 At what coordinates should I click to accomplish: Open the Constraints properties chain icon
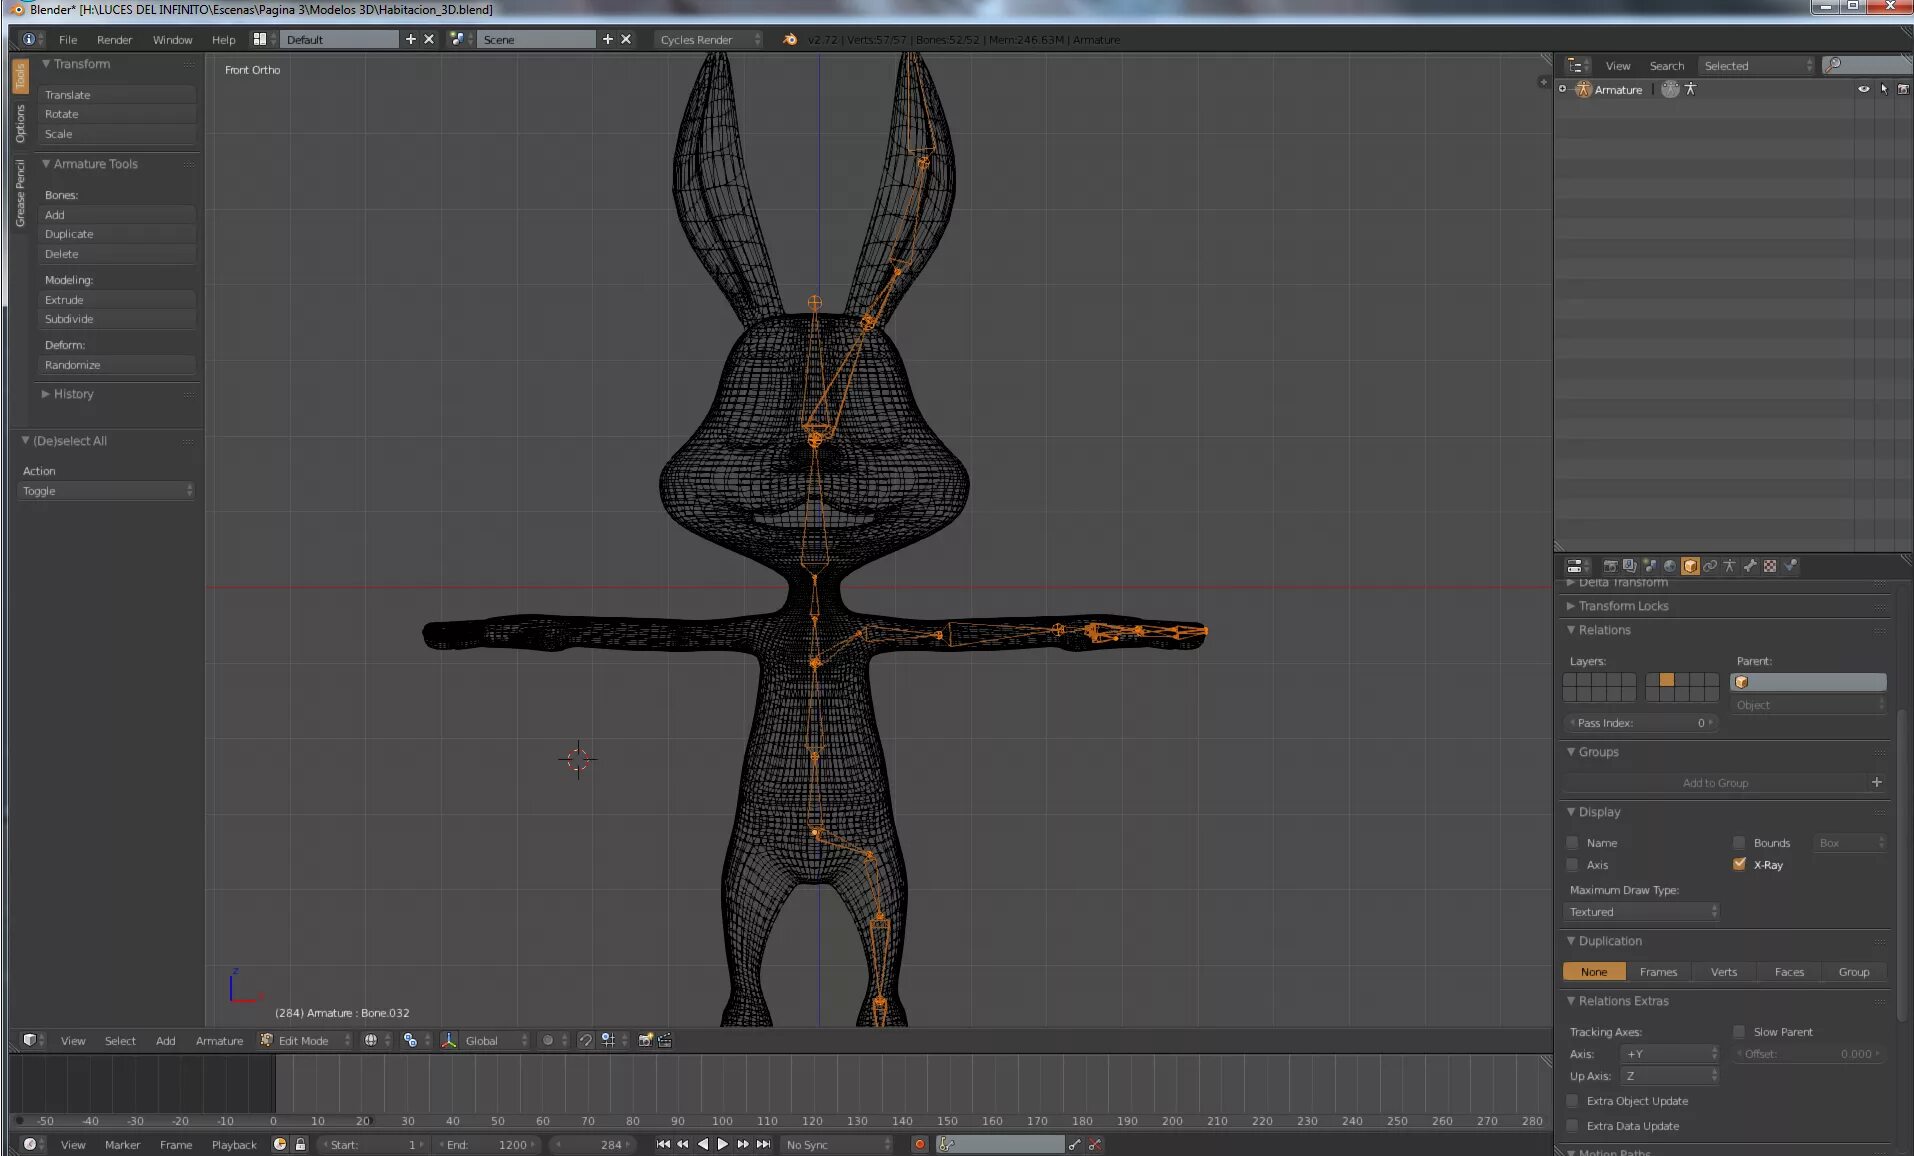(x=1710, y=566)
